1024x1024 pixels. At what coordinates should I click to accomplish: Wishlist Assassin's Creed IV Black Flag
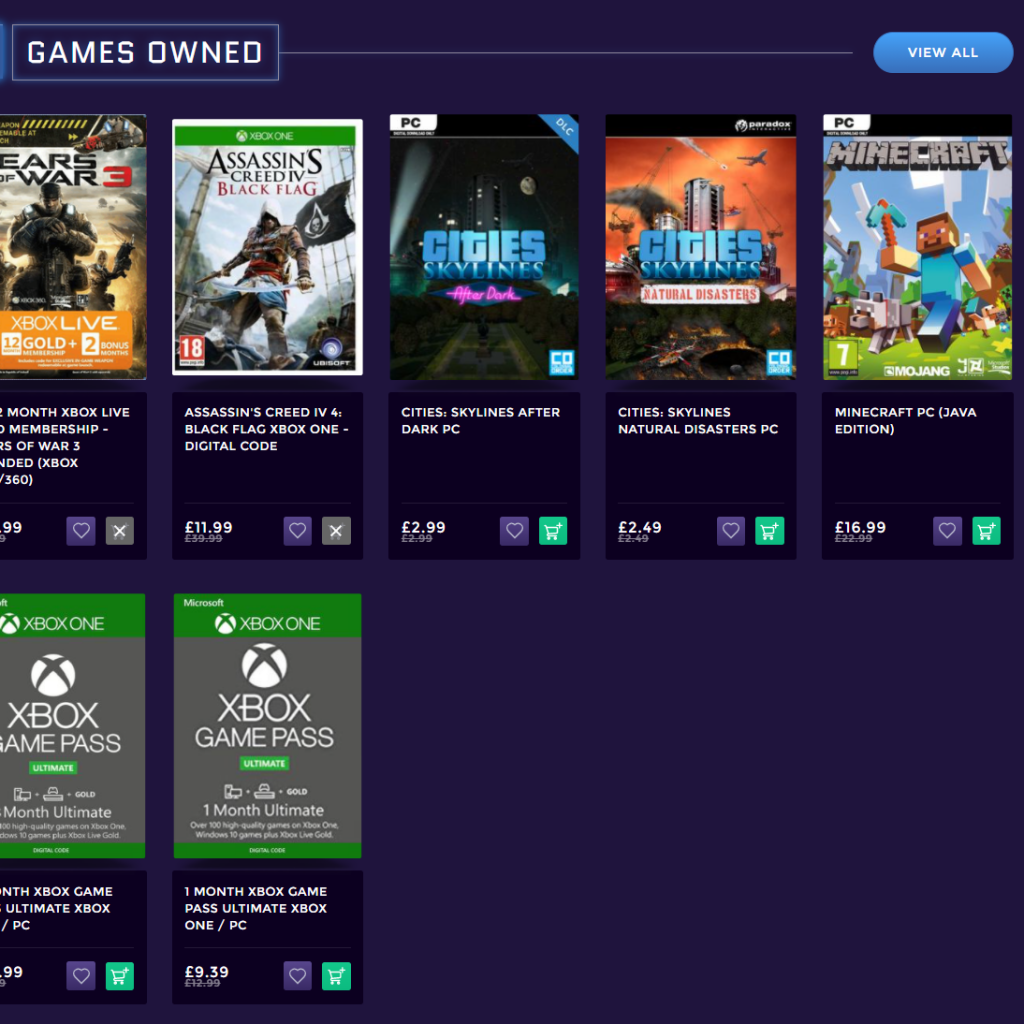[297, 531]
